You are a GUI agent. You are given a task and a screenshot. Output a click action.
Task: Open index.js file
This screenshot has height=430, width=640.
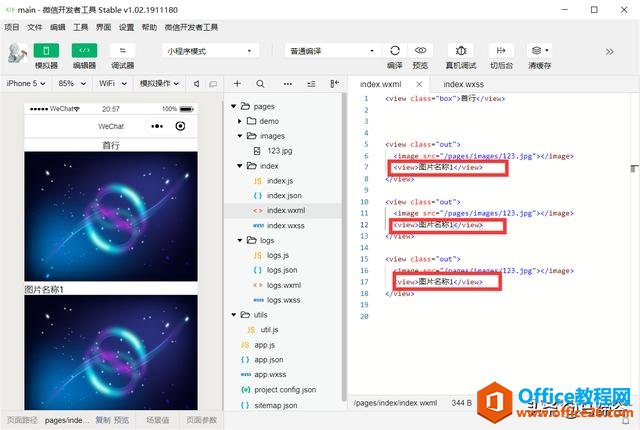(280, 181)
